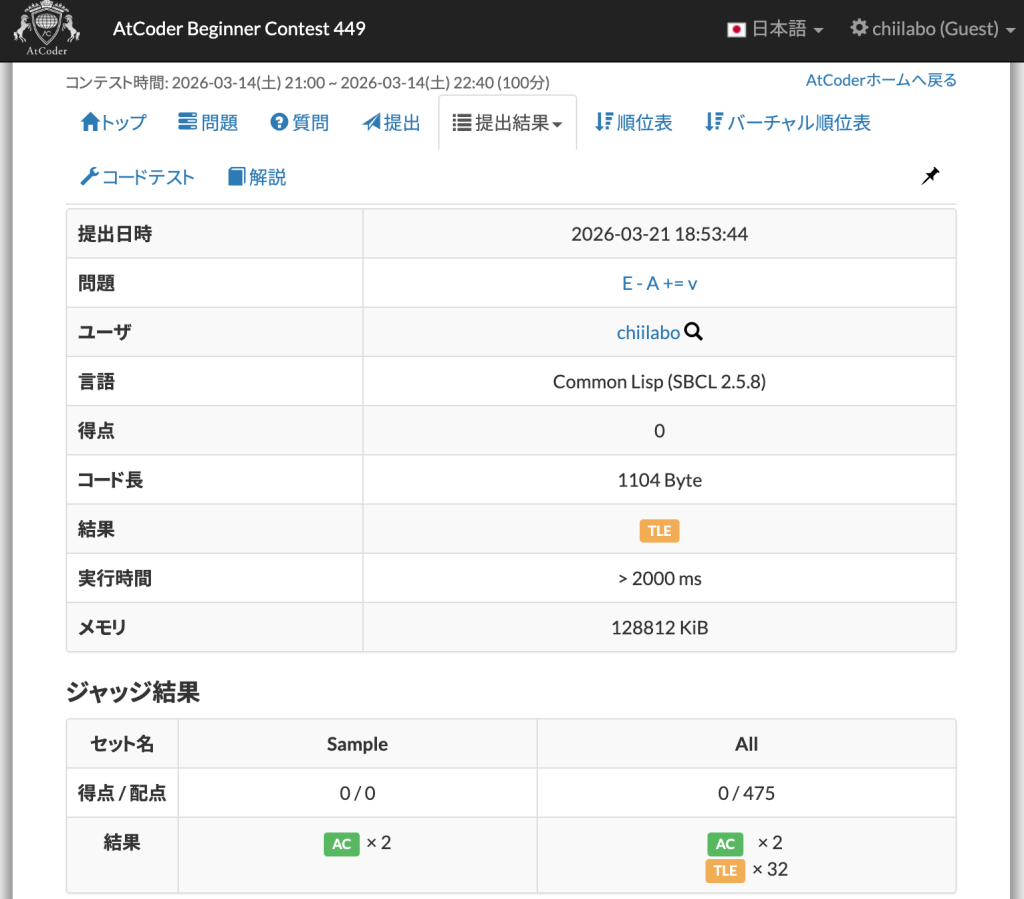Image resolution: width=1024 pixels, height=899 pixels.
Task: Open the 解説 editorial tab
Action: pyautogui.click(x=257, y=177)
